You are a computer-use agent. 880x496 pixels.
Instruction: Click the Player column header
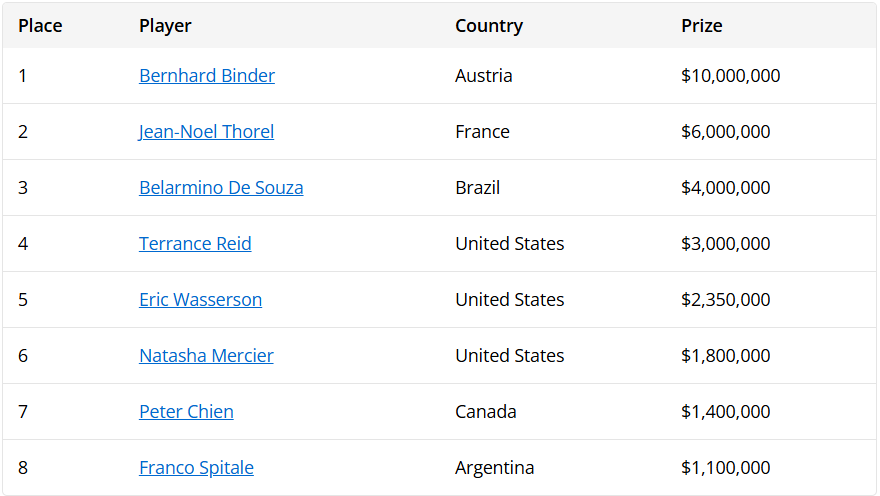click(x=165, y=26)
